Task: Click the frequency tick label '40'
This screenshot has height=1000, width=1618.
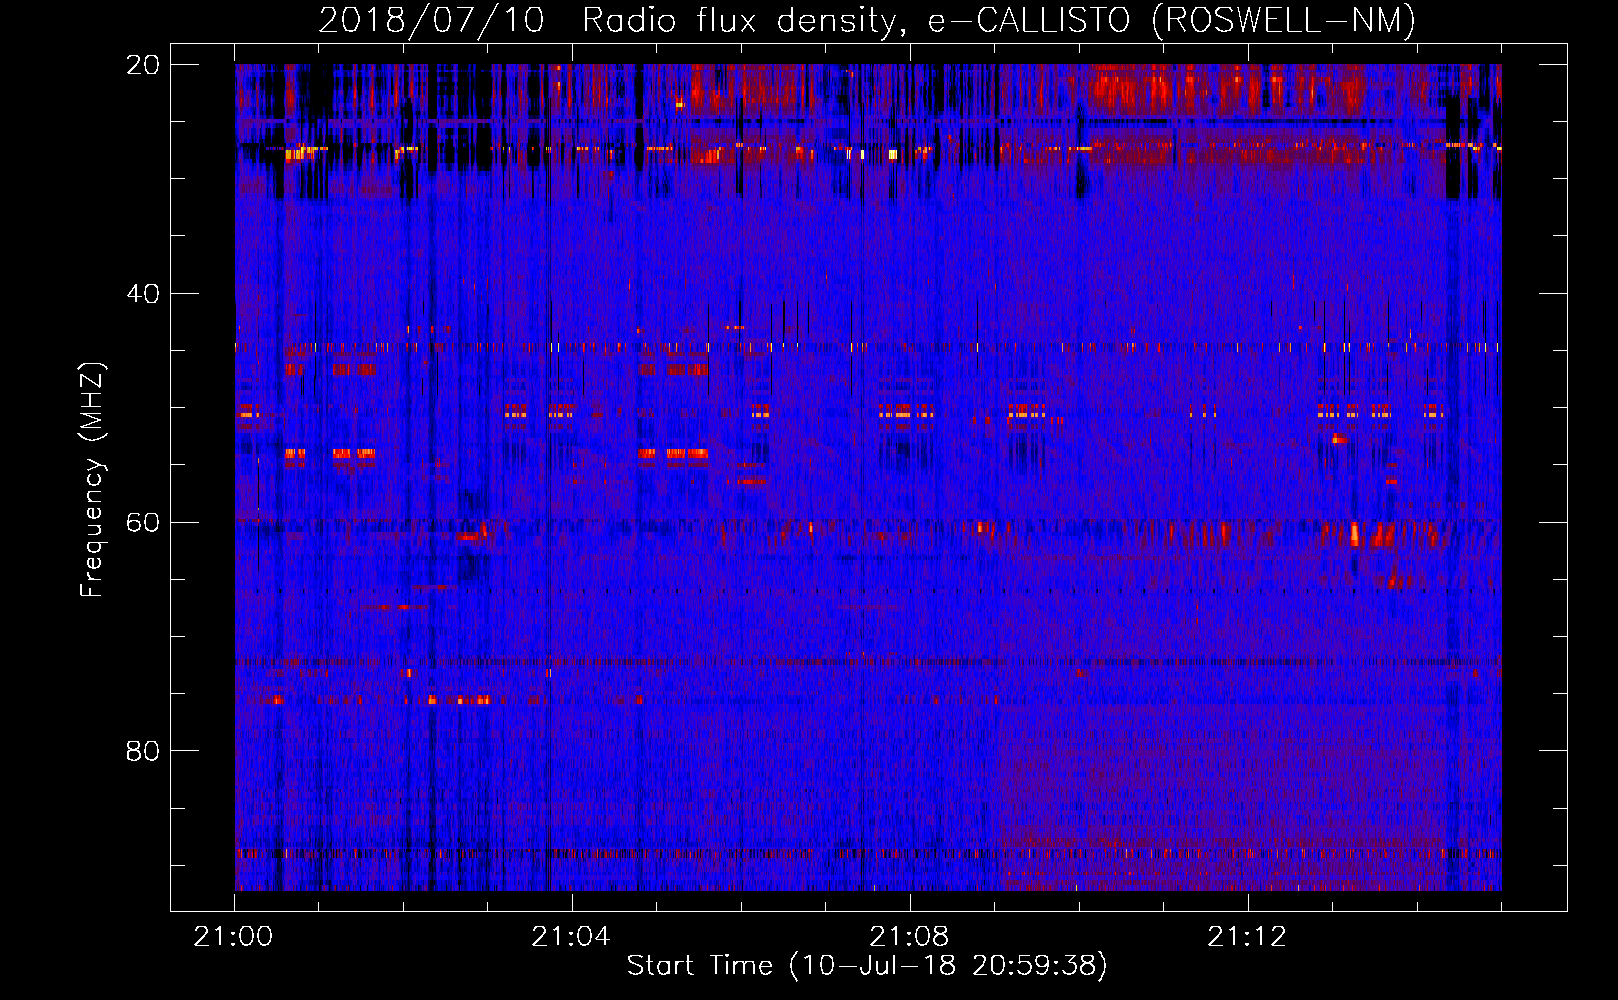Action: (143, 294)
